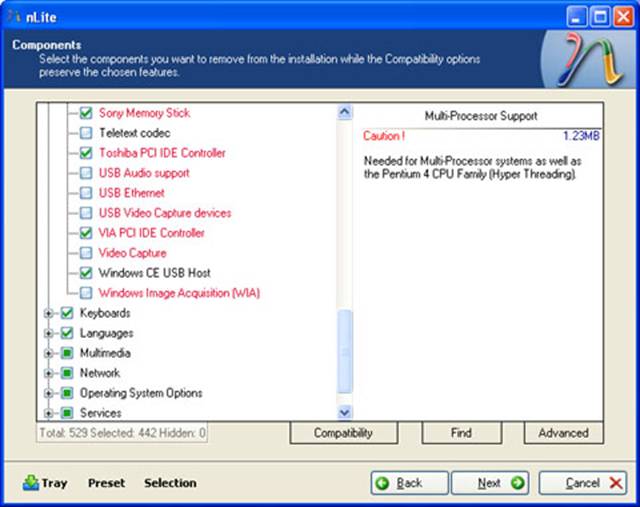Check the USB Audio support checkbox
Screen dimensions: 640x507
(86, 173)
